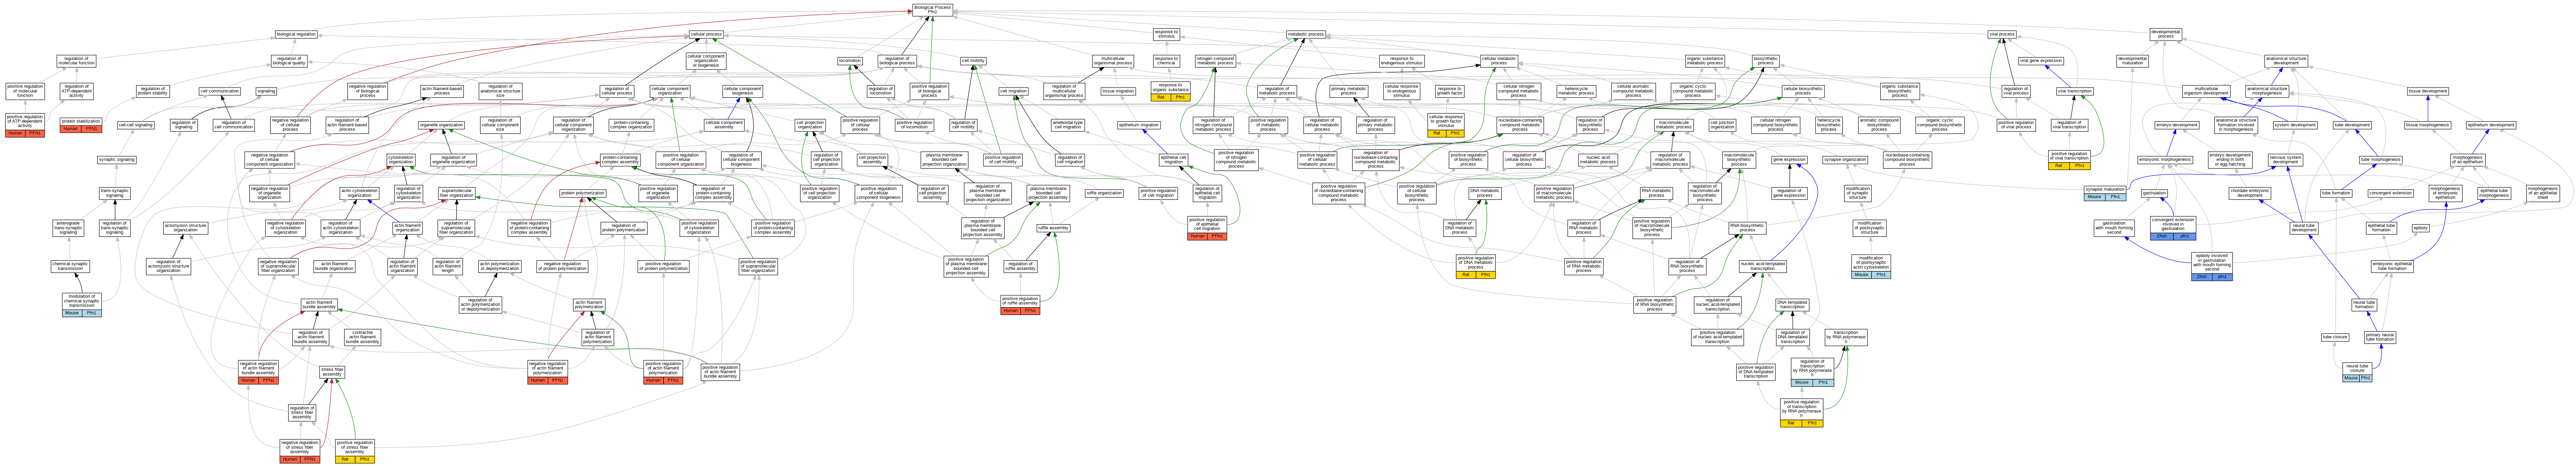Click the 'neural tube closure' Mouse Pfn1 node

click(x=2357, y=372)
